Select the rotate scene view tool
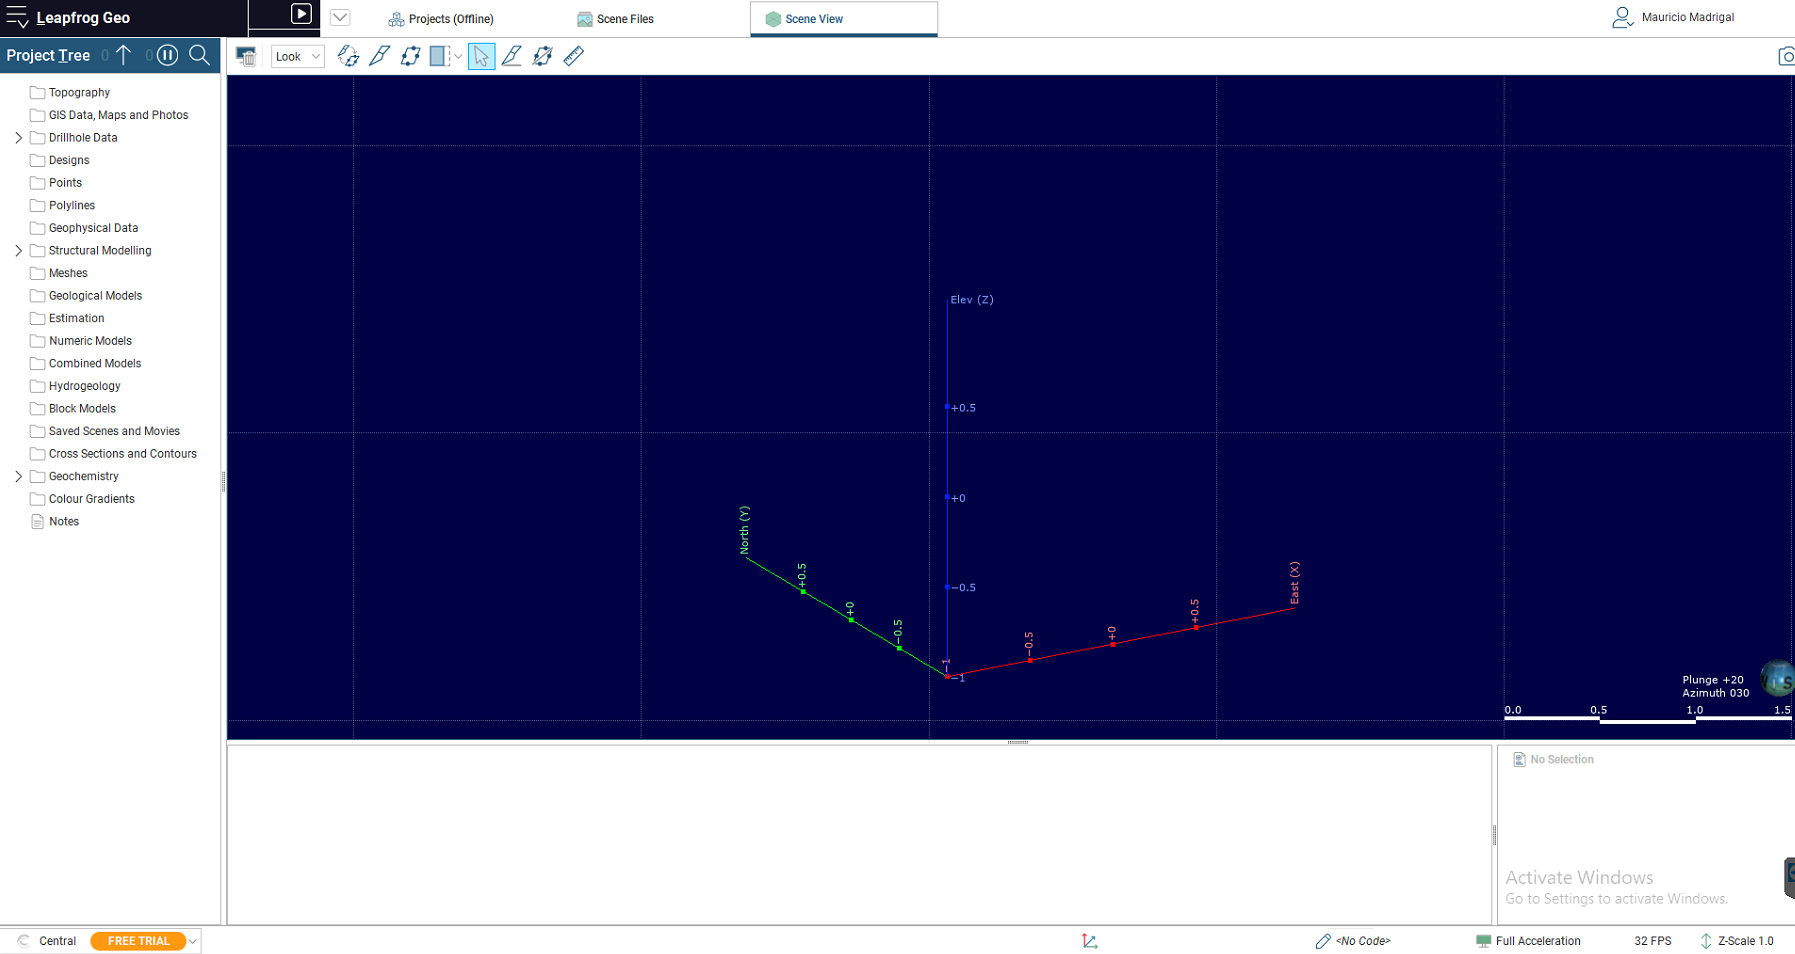 (x=348, y=56)
